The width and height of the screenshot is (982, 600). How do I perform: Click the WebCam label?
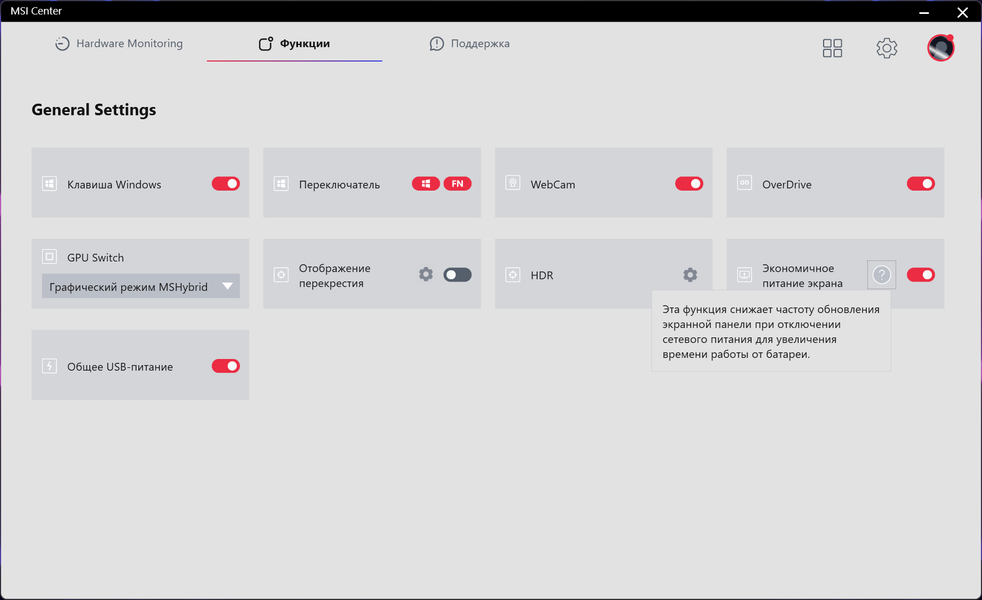552,184
